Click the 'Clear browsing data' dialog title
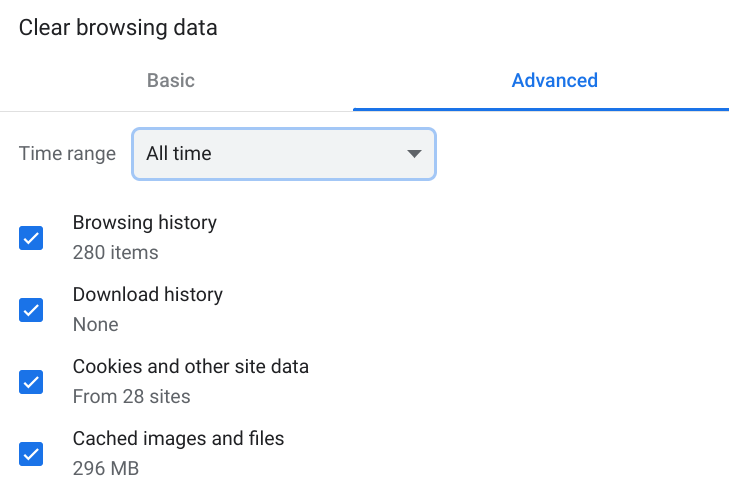The image size is (729, 490). pyautogui.click(x=118, y=28)
